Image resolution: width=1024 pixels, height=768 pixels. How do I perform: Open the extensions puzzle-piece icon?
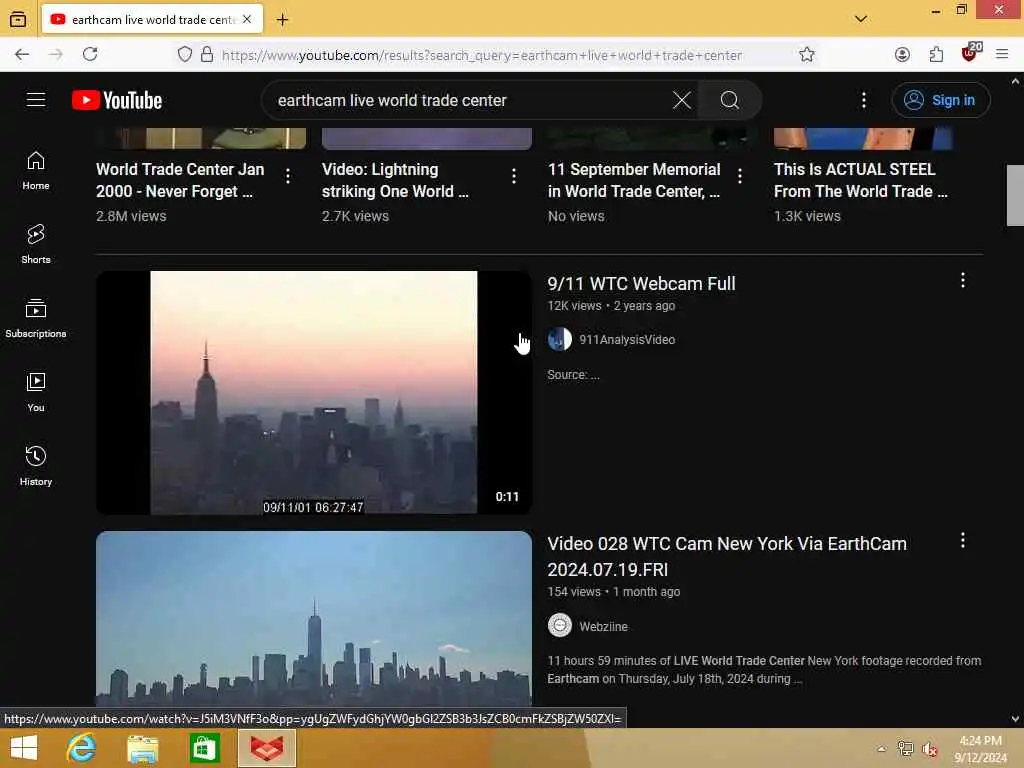pos(936,54)
